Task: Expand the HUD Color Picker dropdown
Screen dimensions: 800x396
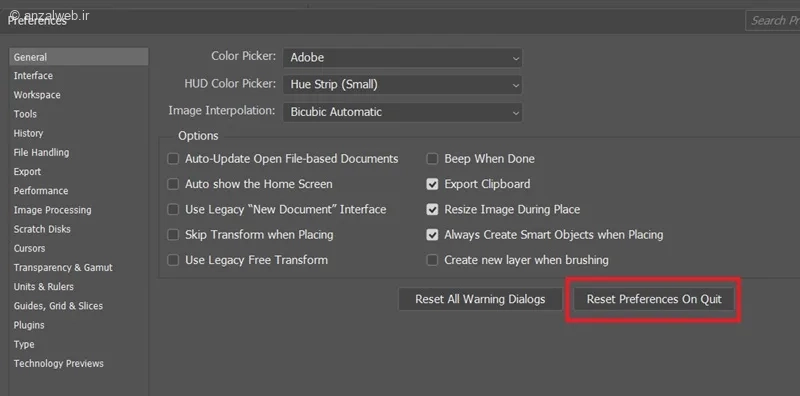Action: [402, 85]
